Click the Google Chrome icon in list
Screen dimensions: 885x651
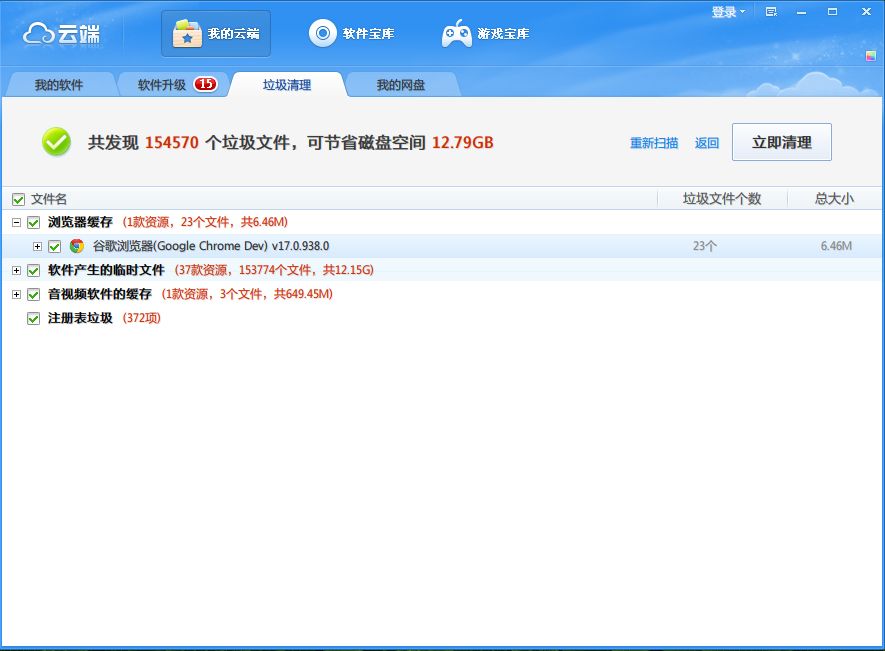click(x=77, y=246)
